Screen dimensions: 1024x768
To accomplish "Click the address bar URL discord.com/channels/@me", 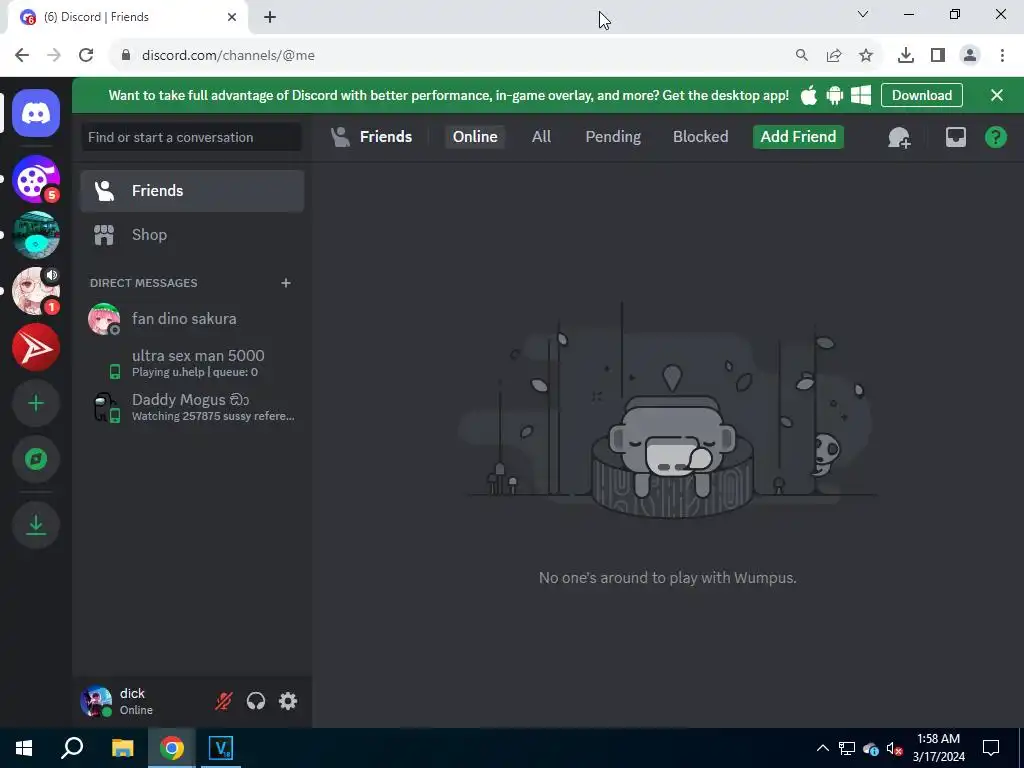I will pos(229,56).
